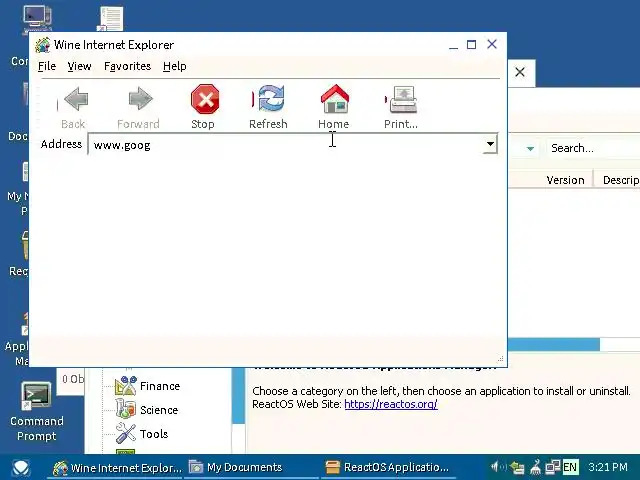
Task: Expand the dropdown arrow beside Search box
Action: (530, 149)
